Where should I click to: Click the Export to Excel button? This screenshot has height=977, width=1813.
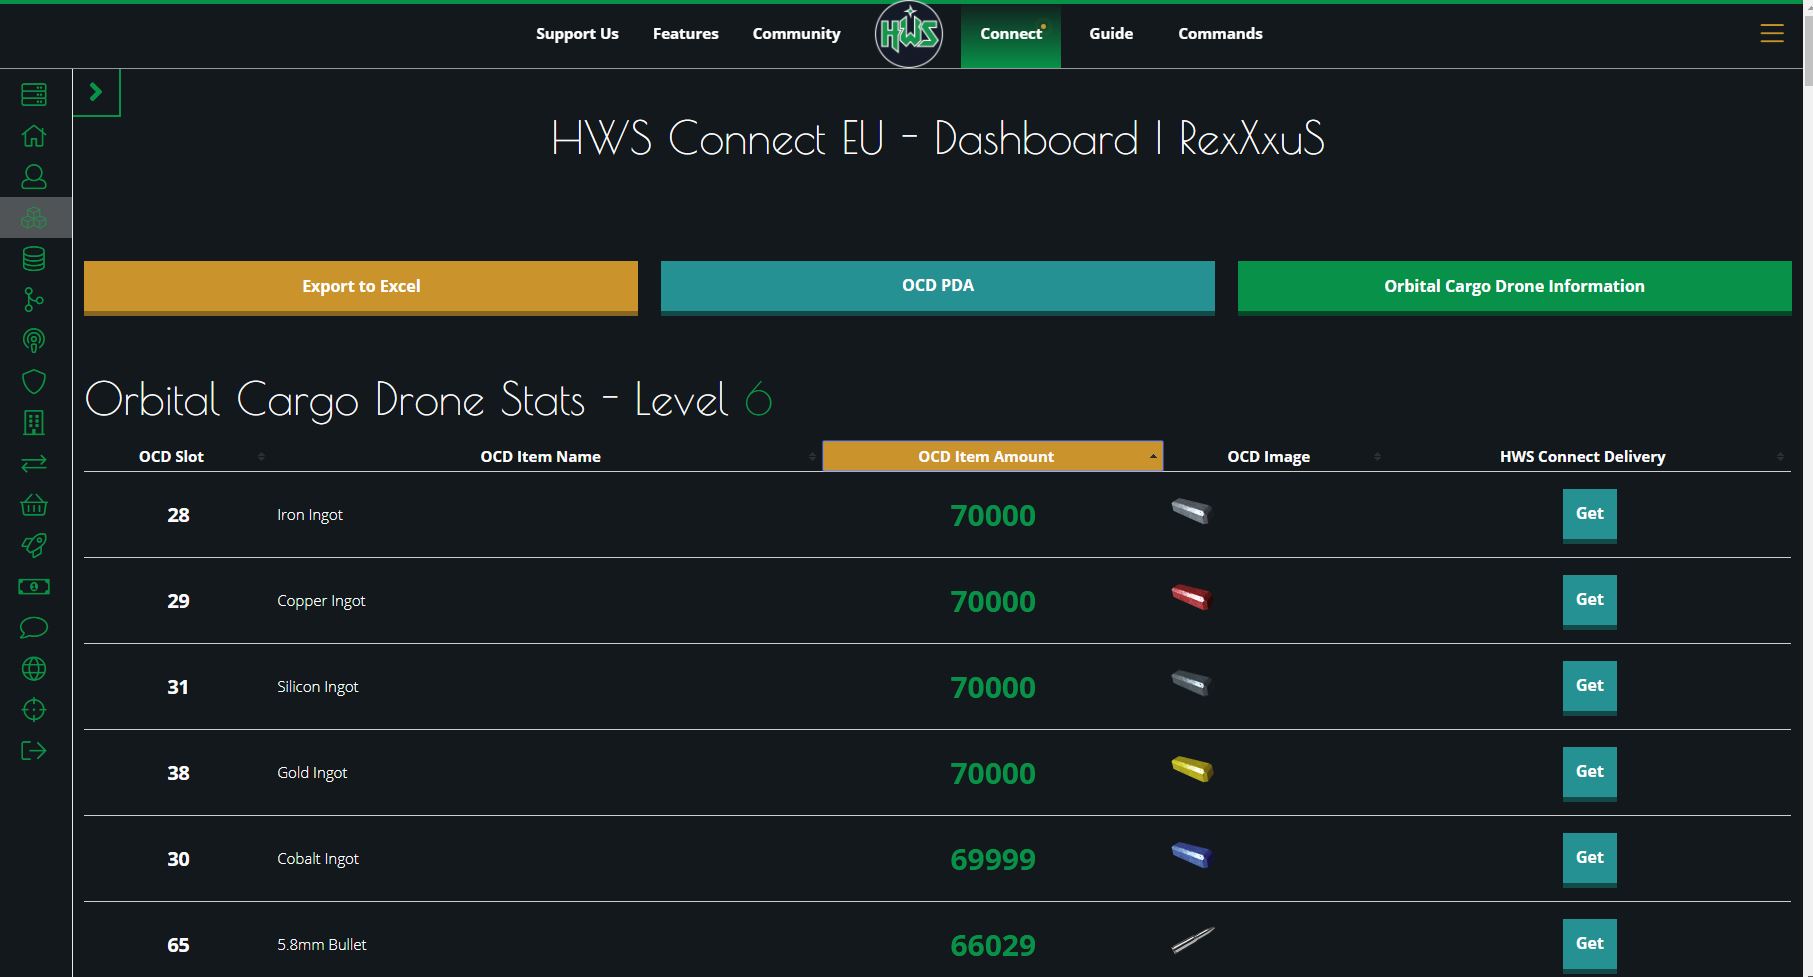[360, 286]
